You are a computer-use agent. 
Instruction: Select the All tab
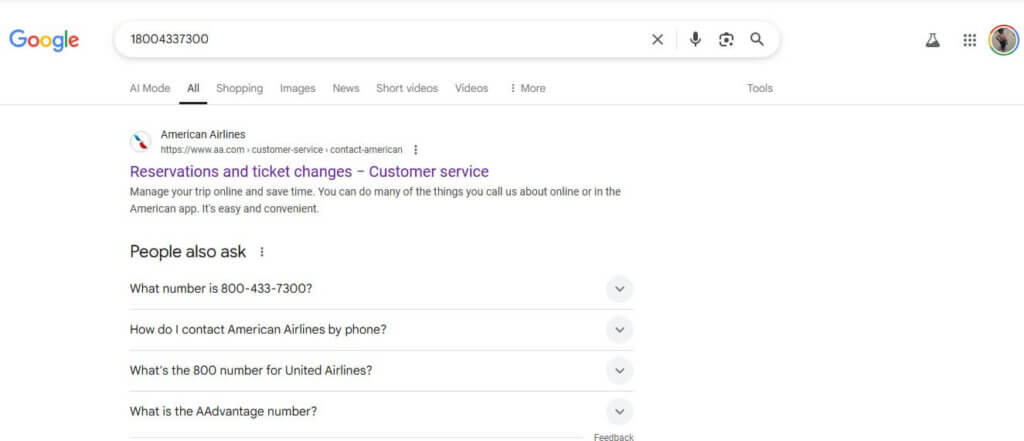point(193,88)
